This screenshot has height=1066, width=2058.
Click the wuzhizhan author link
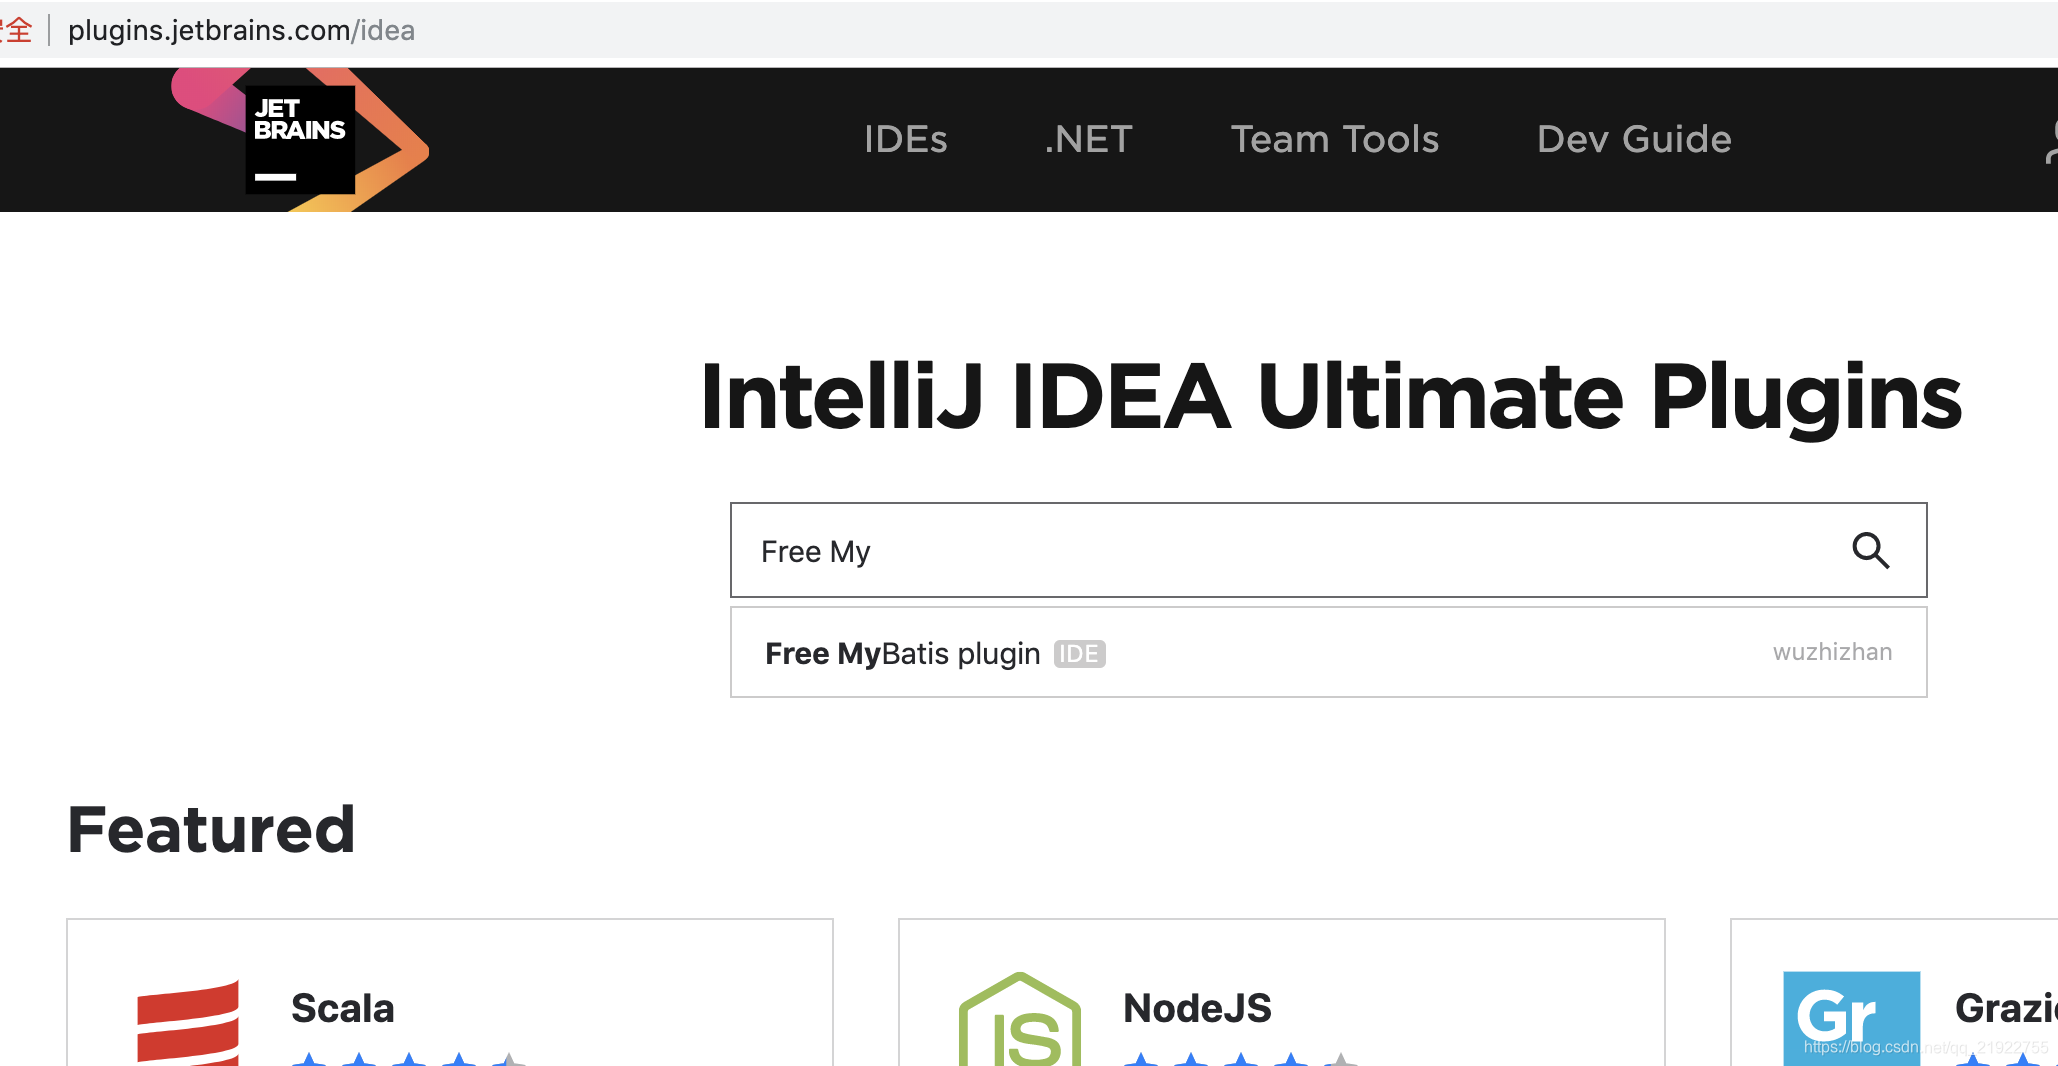1833,652
